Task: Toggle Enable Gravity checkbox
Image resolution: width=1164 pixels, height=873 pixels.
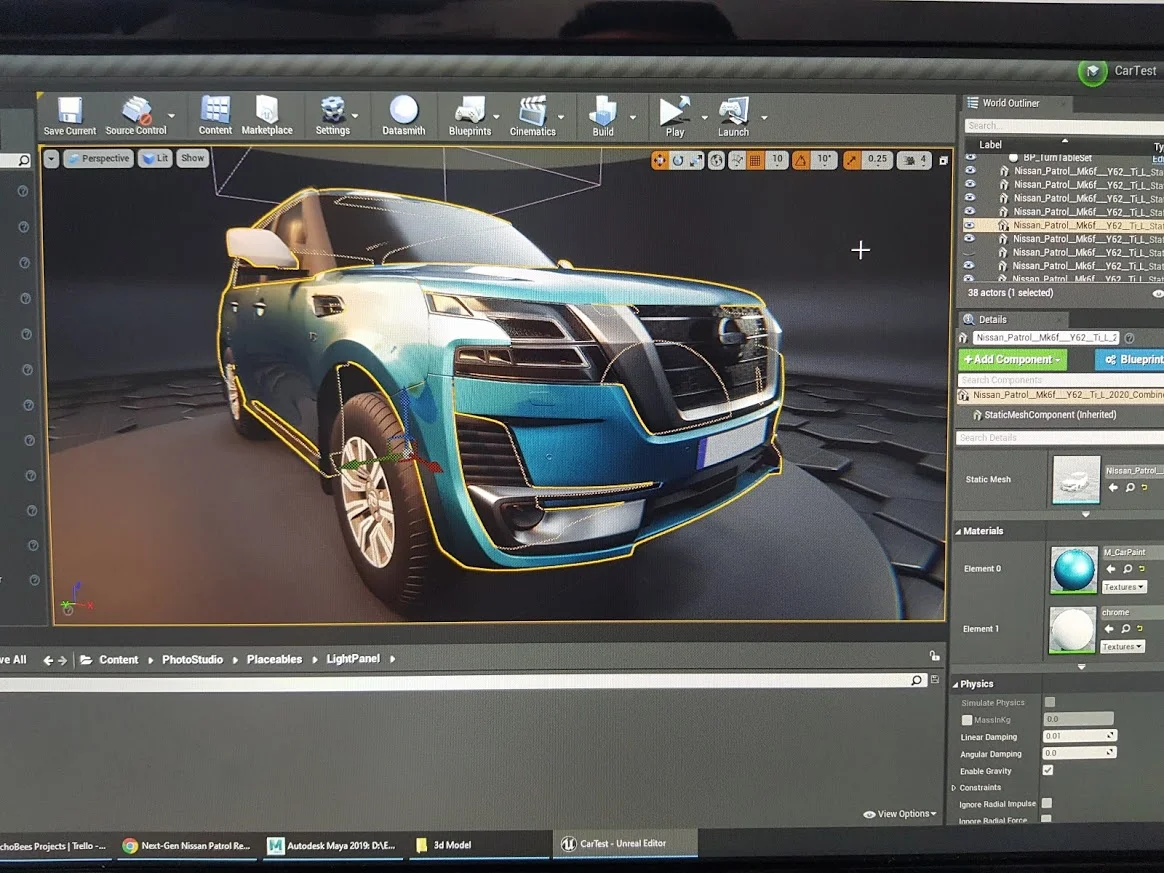Action: pos(1047,771)
